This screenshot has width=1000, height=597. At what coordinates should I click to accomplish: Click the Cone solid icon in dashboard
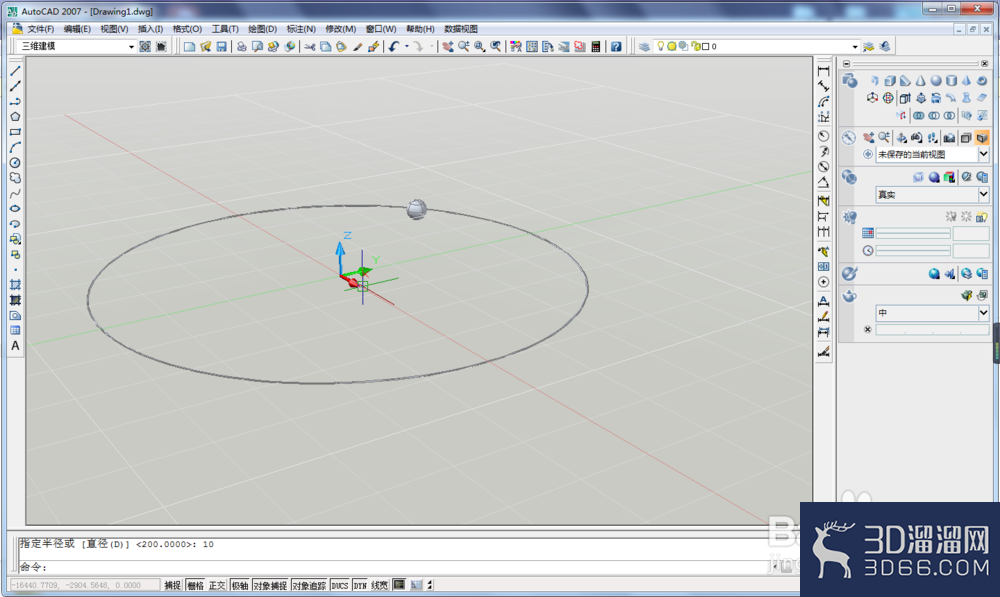click(x=920, y=81)
